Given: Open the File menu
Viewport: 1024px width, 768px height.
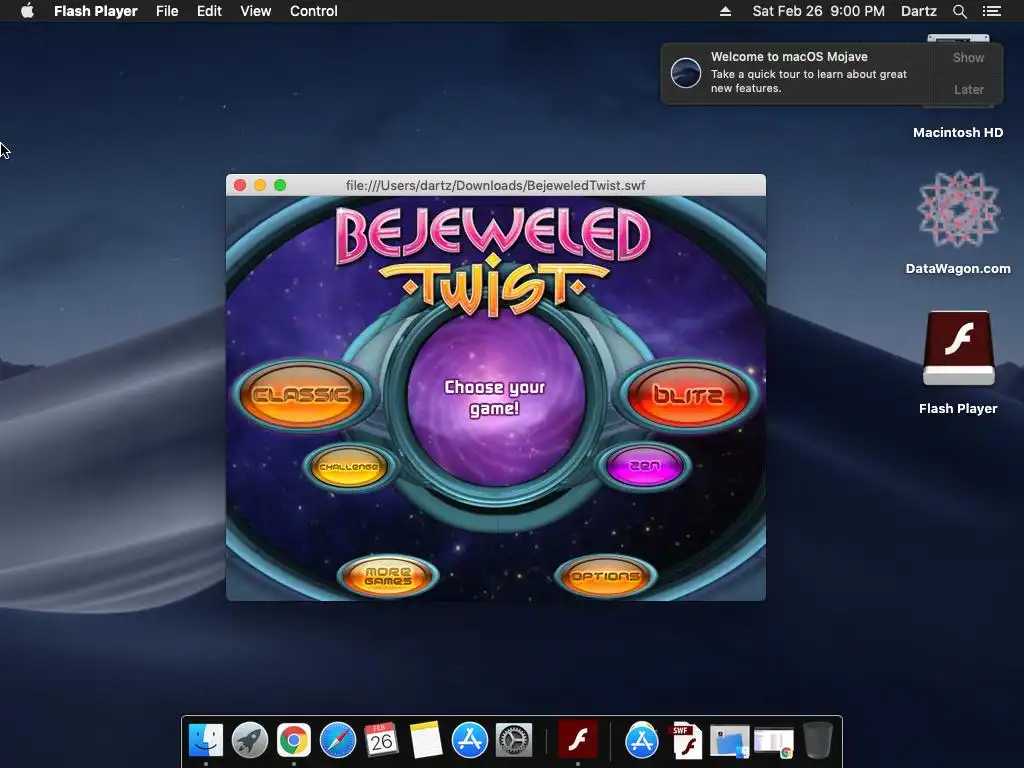Looking at the screenshot, I should 167,10.
